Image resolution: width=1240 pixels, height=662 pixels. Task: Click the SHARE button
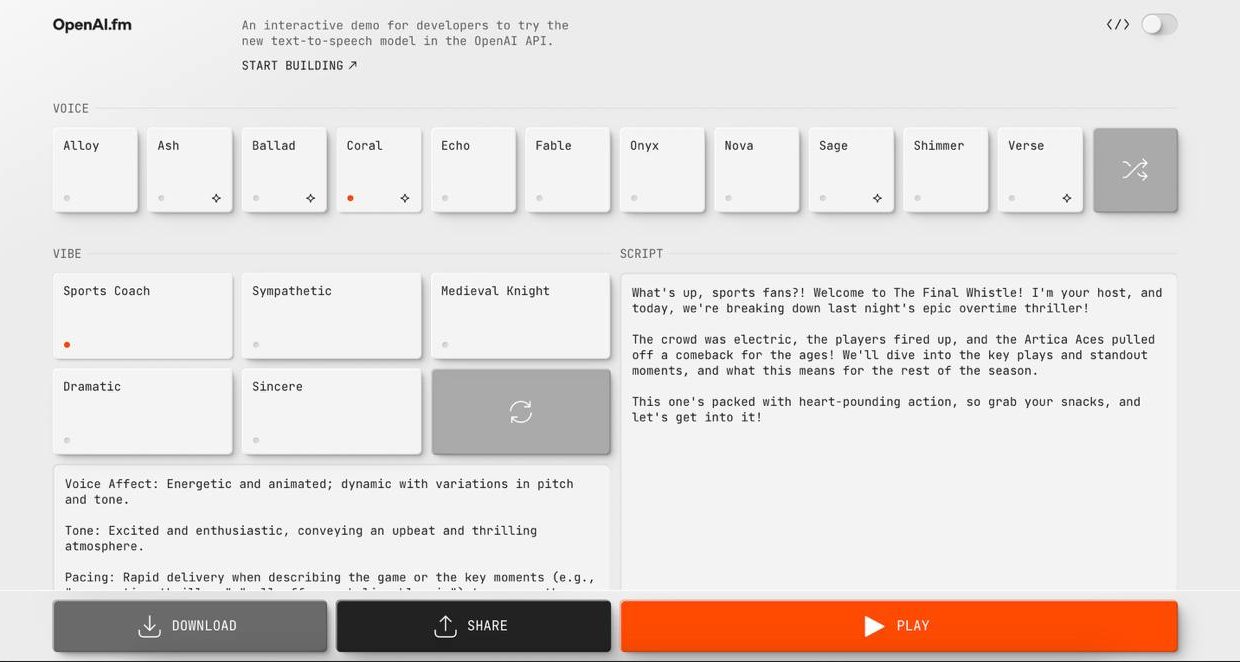pyautogui.click(x=473, y=626)
